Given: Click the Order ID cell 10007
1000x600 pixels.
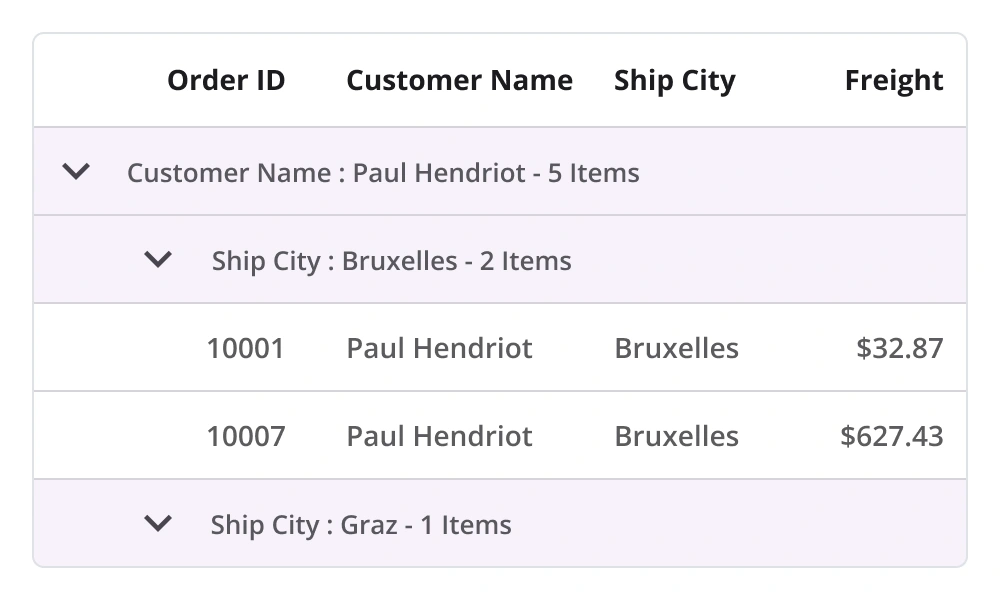Looking at the screenshot, I should [x=245, y=436].
